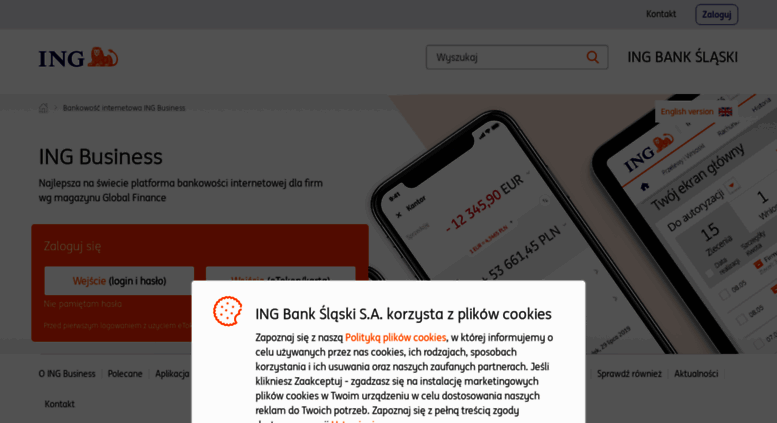Open Bankowość internetowa ING Business breadcrumb
The width and height of the screenshot is (777, 423).
124,108
